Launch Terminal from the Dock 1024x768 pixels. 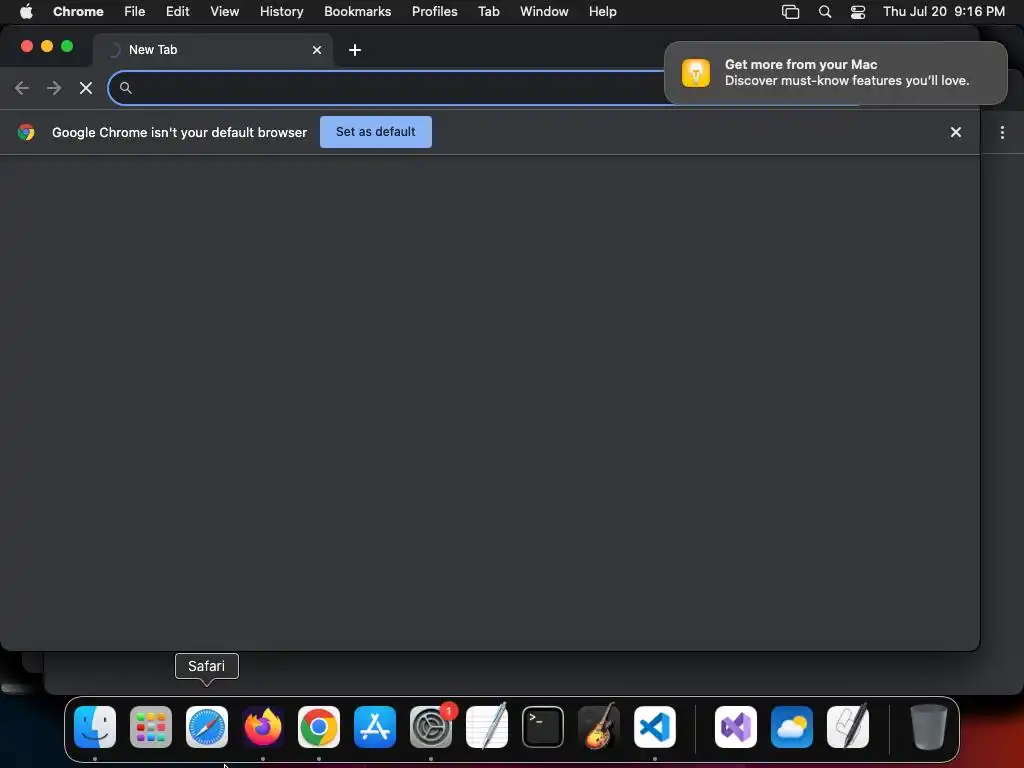tap(543, 727)
